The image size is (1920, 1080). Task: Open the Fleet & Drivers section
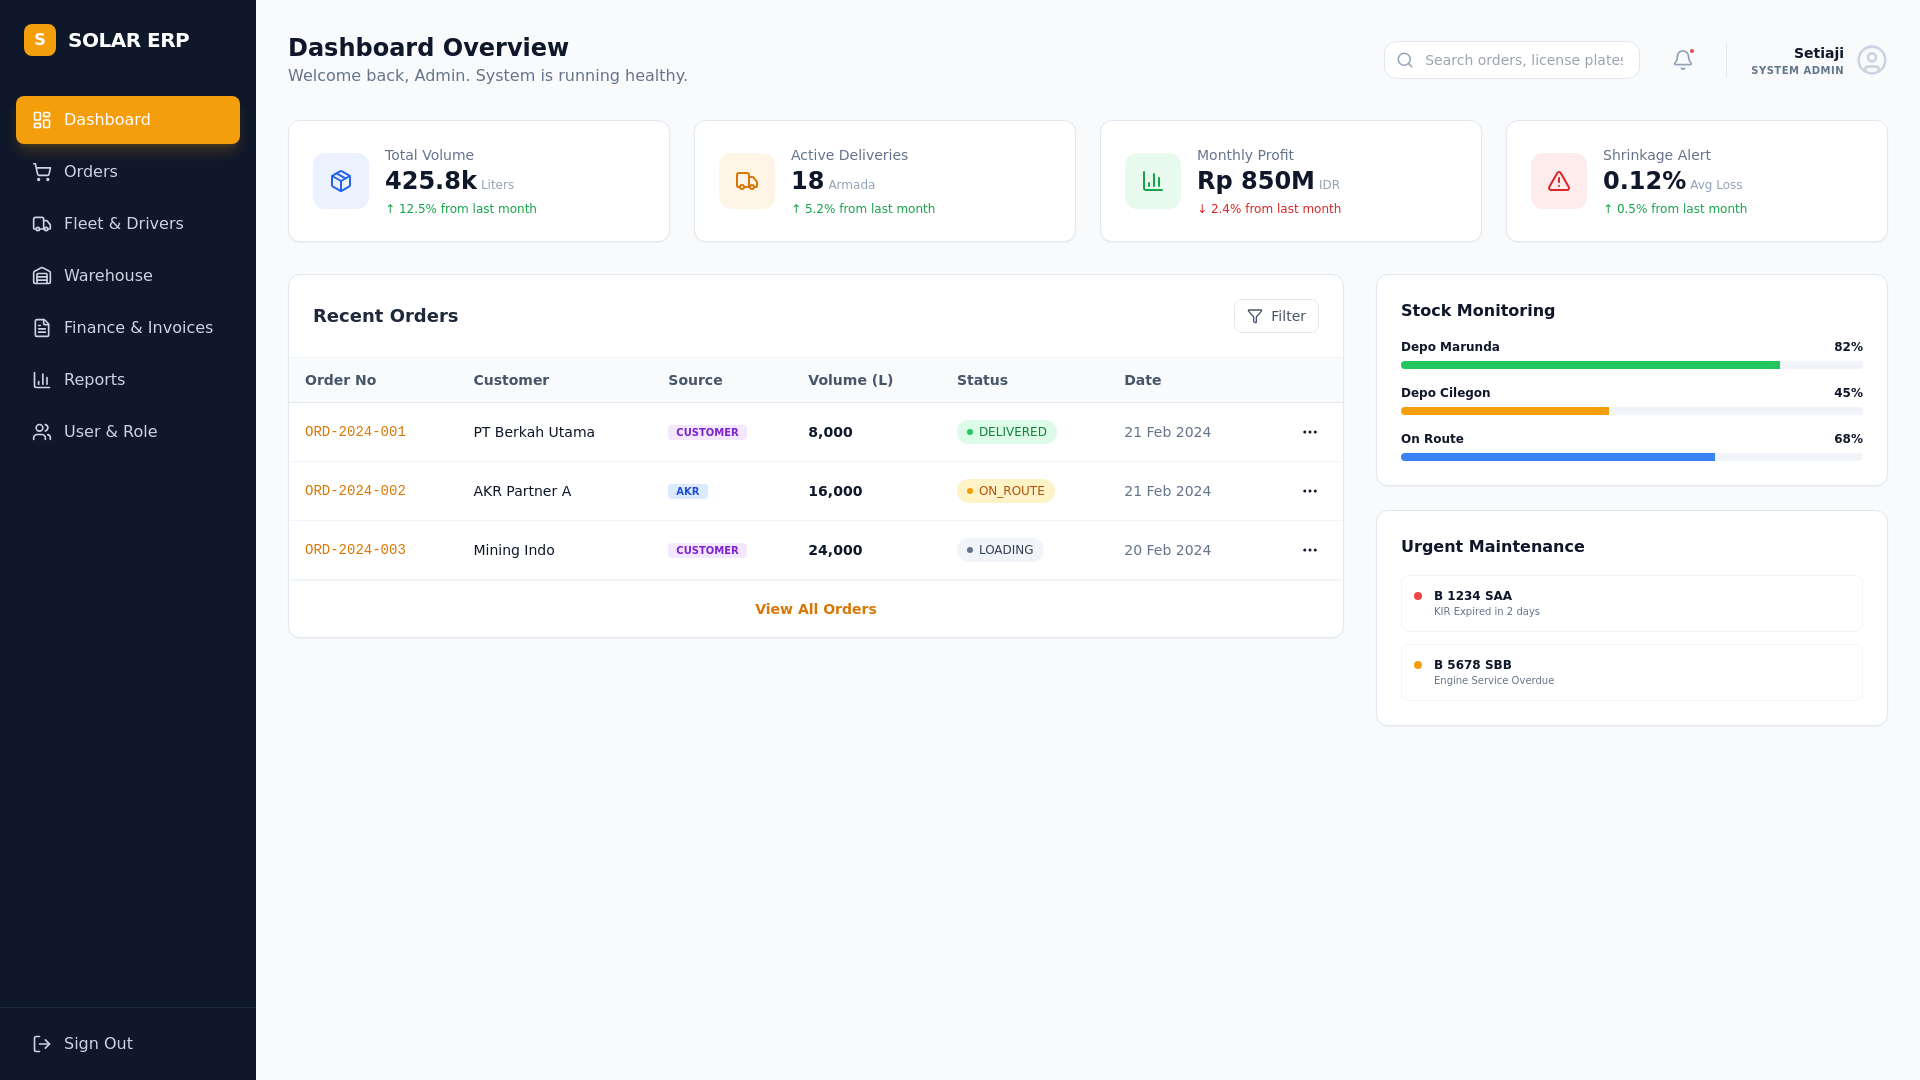(x=128, y=224)
